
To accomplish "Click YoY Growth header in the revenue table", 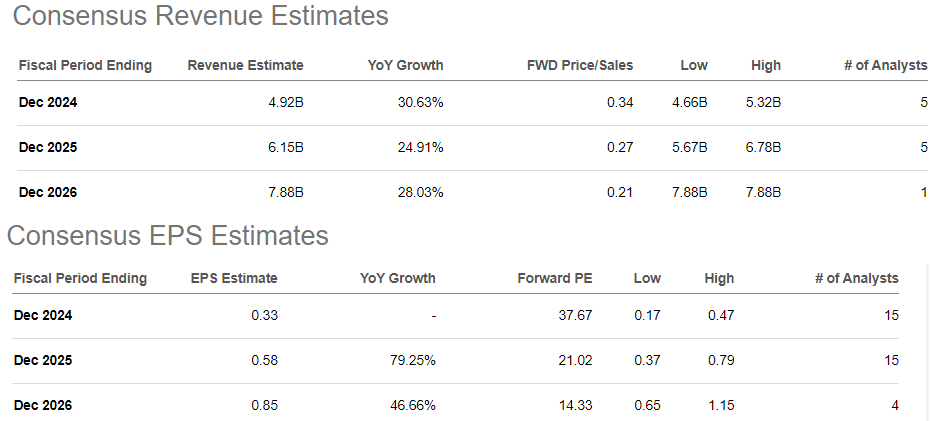I will click(x=405, y=65).
